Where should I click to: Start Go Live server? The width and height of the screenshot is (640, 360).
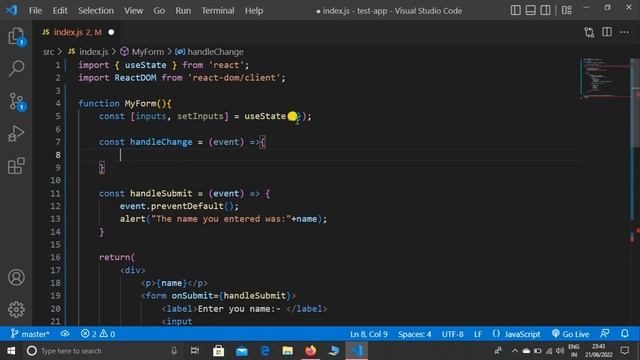pos(570,334)
